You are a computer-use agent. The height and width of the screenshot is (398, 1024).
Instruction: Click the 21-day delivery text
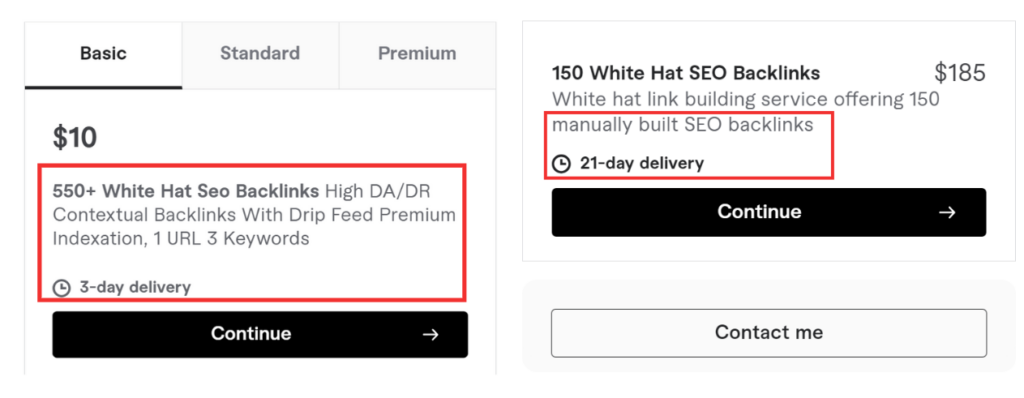(642, 163)
